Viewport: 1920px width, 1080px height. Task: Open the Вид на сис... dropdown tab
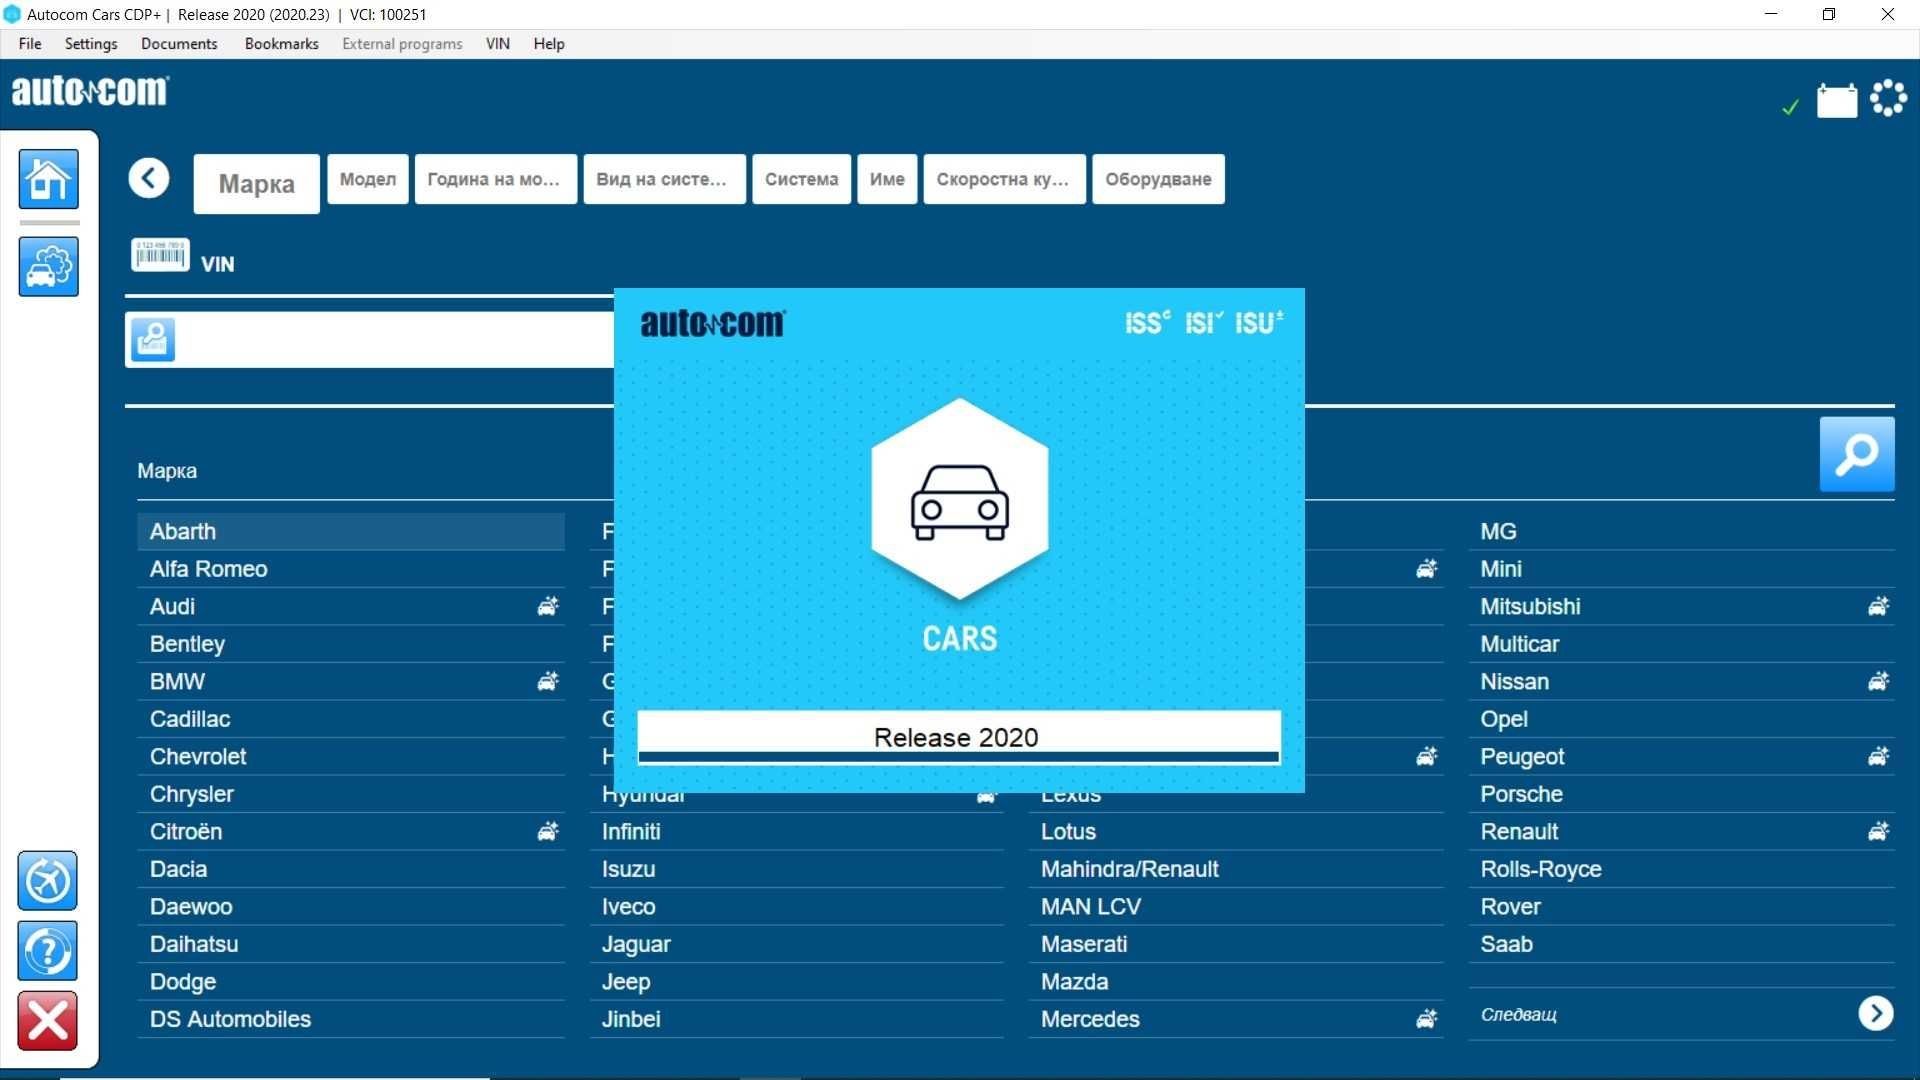coord(662,178)
